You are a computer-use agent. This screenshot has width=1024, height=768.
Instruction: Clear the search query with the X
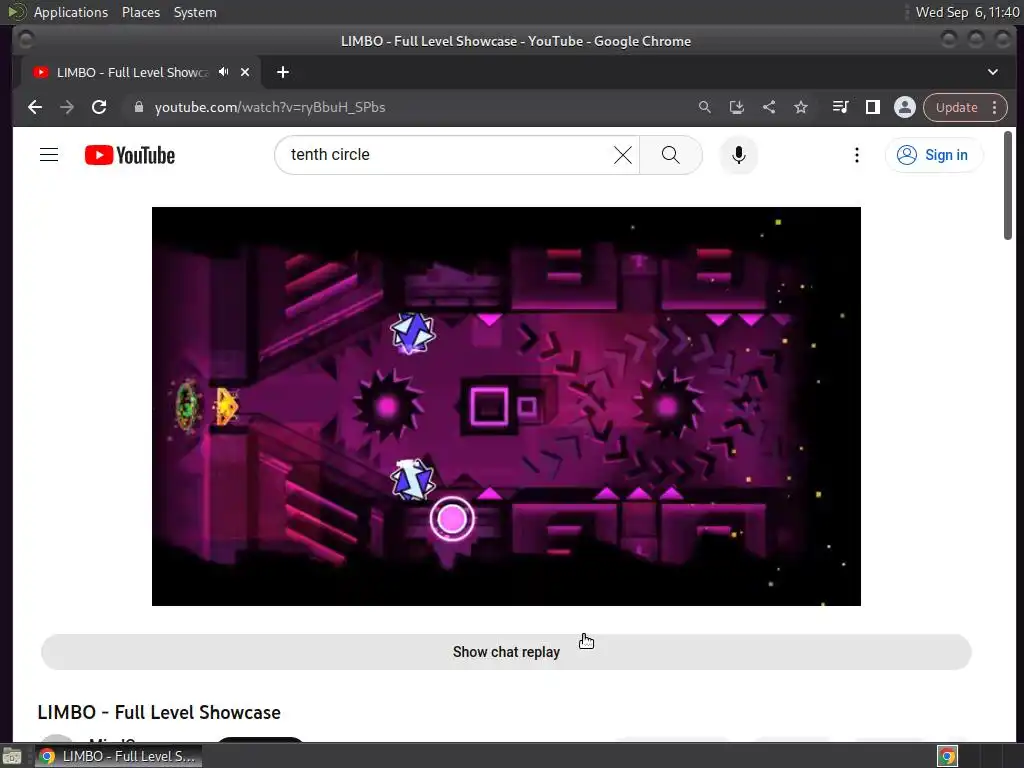pyautogui.click(x=623, y=155)
